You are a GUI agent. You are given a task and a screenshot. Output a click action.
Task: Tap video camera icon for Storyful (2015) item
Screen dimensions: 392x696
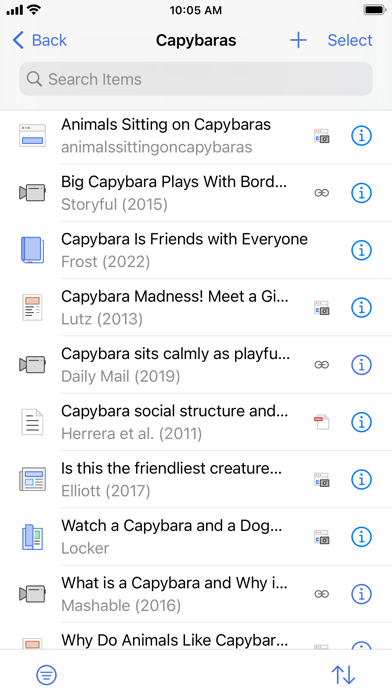[32, 193]
